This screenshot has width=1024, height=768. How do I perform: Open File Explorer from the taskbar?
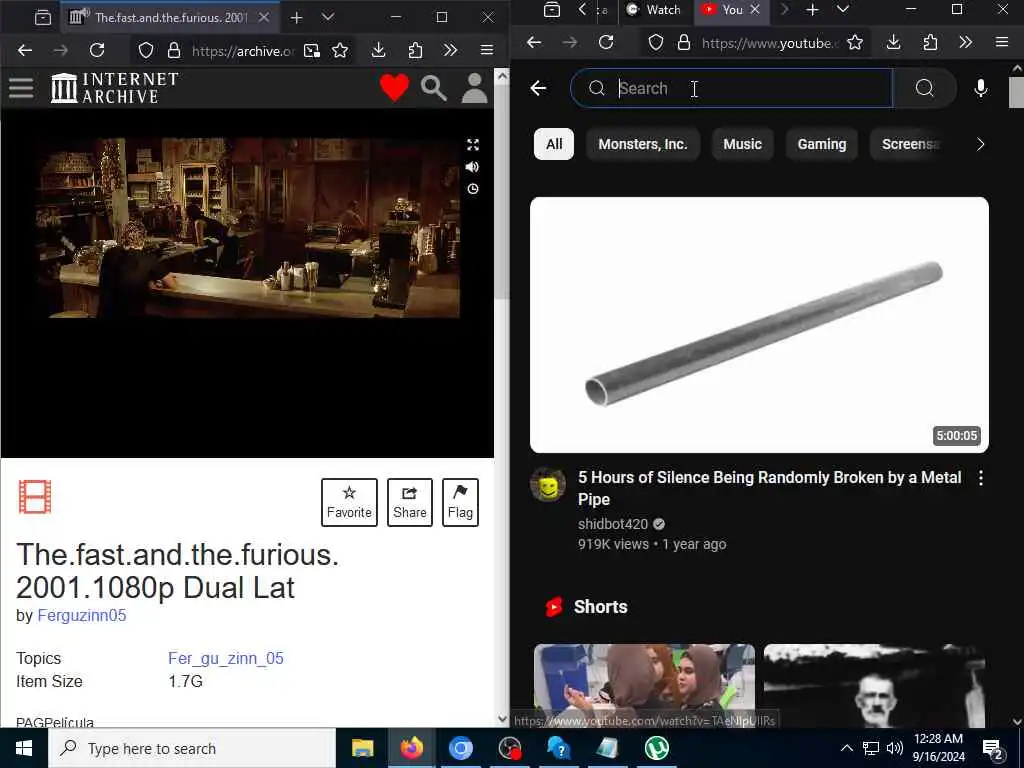click(362, 748)
